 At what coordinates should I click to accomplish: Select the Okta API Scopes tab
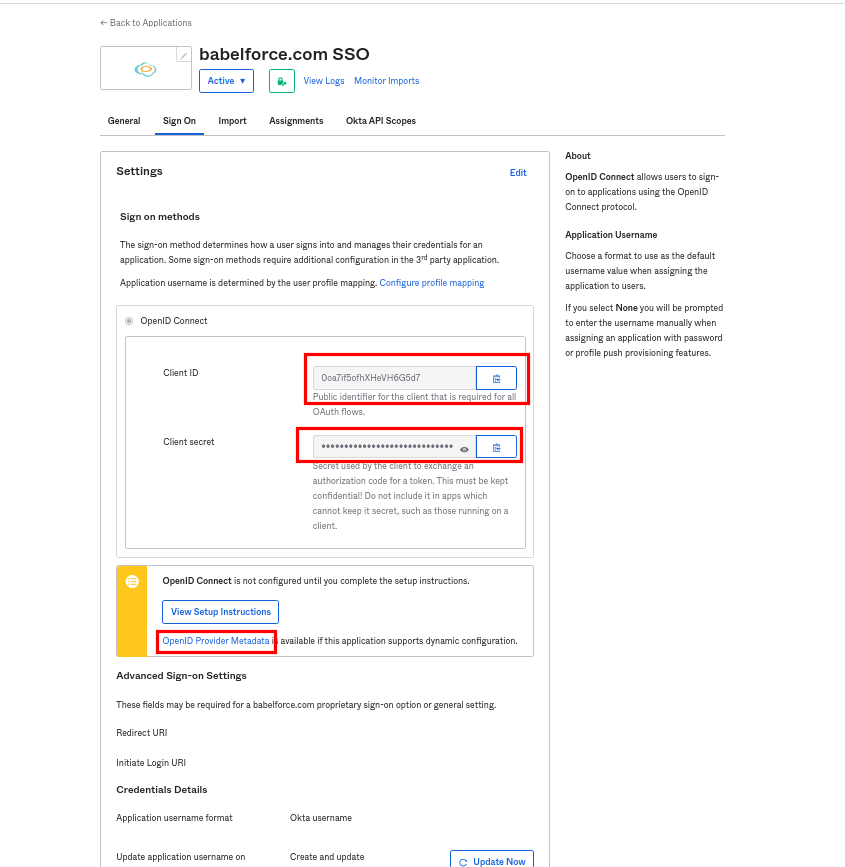pos(380,121)
